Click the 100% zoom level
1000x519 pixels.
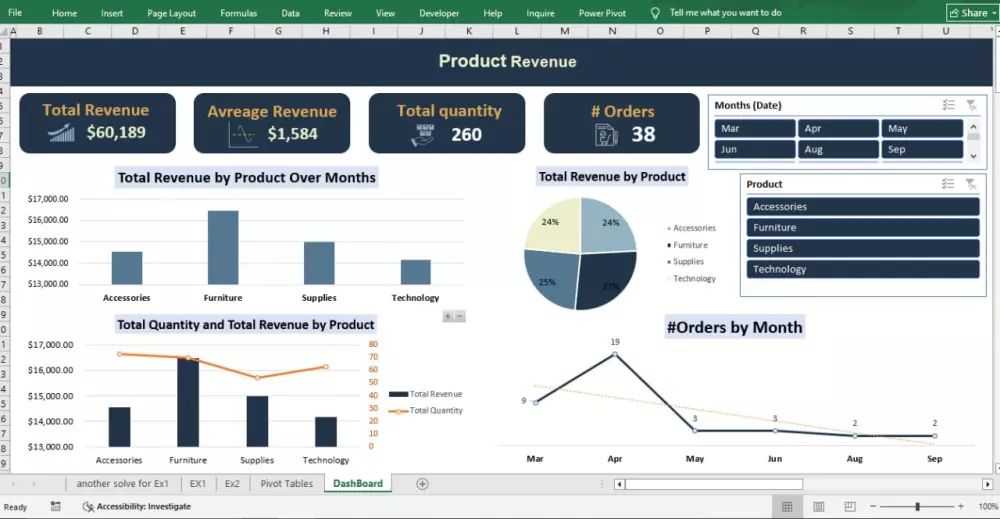(x=988, y=506)
